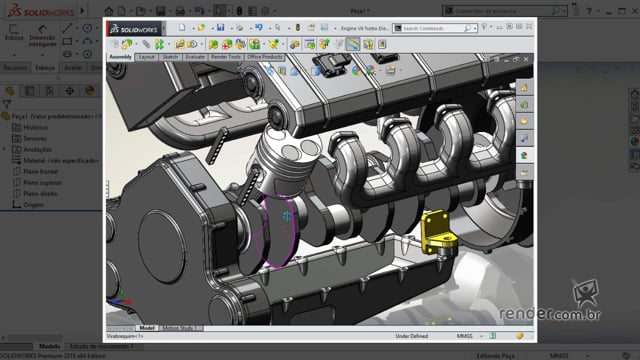Click Rebuild traffic-light icon in front window
Screen dimensions: 640x360
tap(298, 28)
